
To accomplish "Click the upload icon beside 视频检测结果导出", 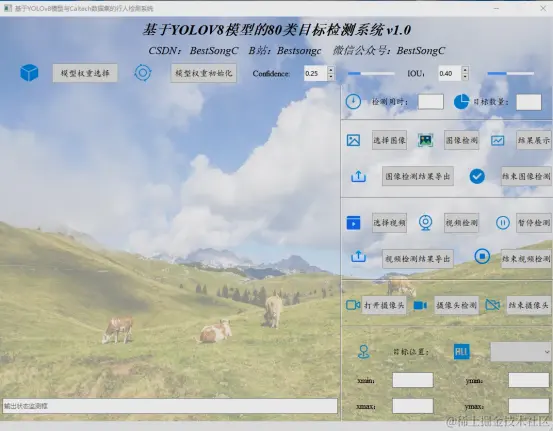I will [x=358, y=256].
